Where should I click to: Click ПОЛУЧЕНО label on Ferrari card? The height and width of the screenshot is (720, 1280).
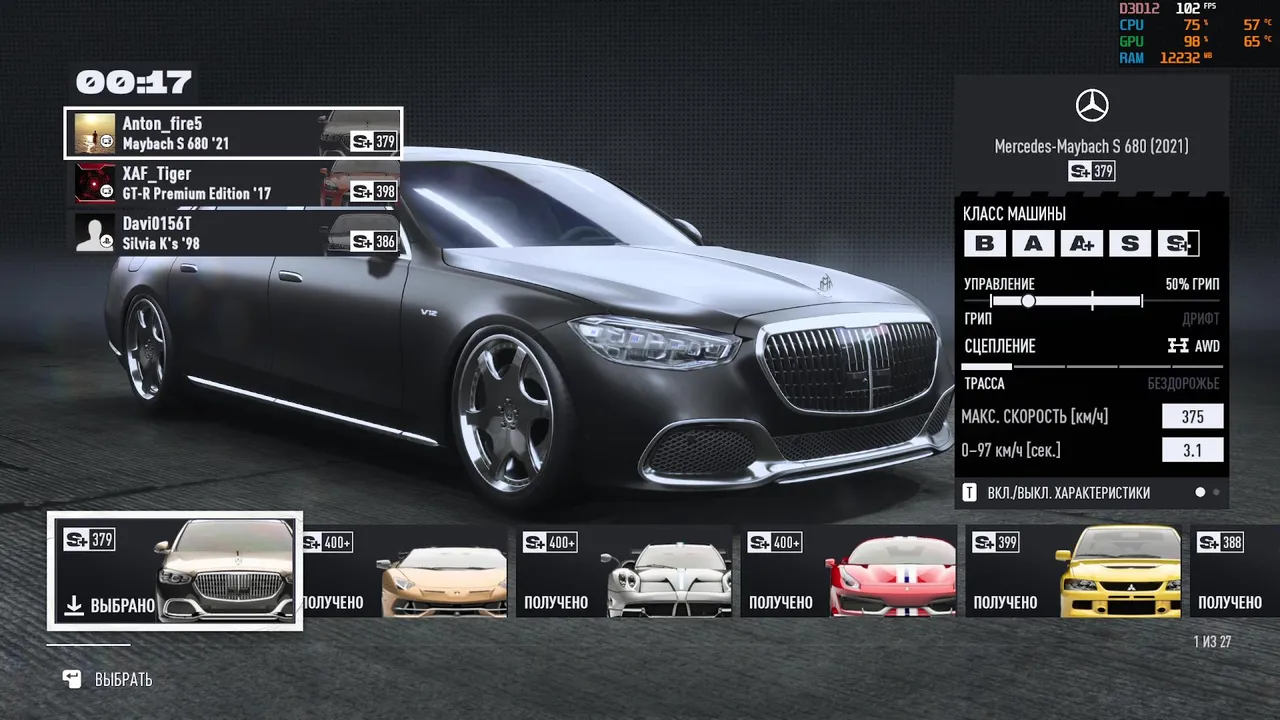pyautogui.click(x=781, y=603)
